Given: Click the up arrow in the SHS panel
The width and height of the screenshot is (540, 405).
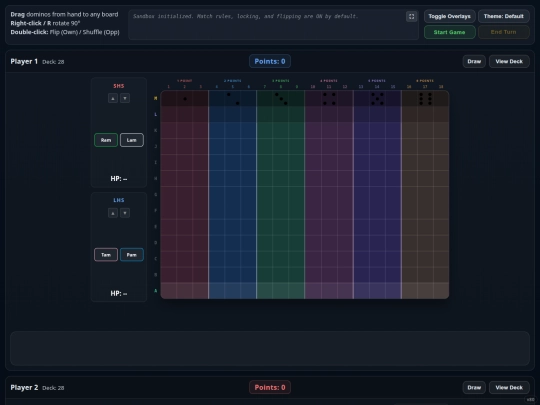Looking at the screenshot, I should pyautogui.click(x=113, y=98).
